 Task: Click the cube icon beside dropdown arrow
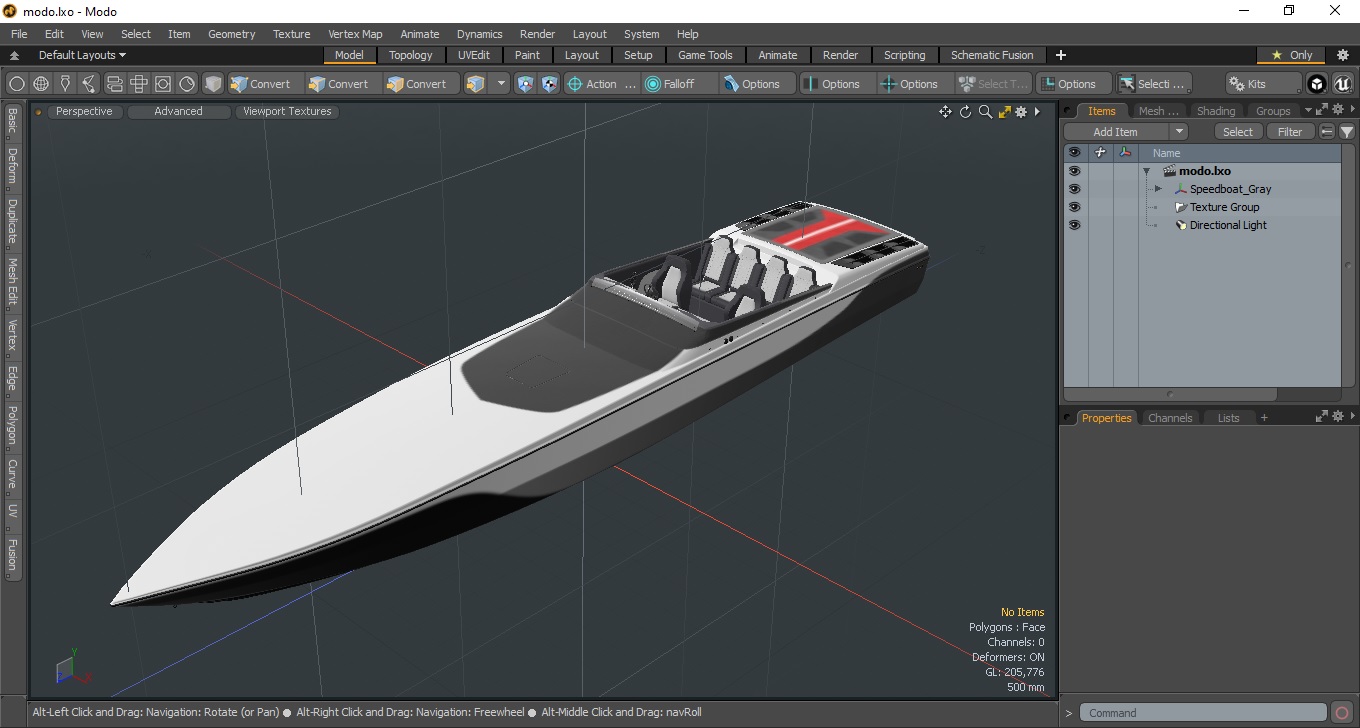pos(476,84)
